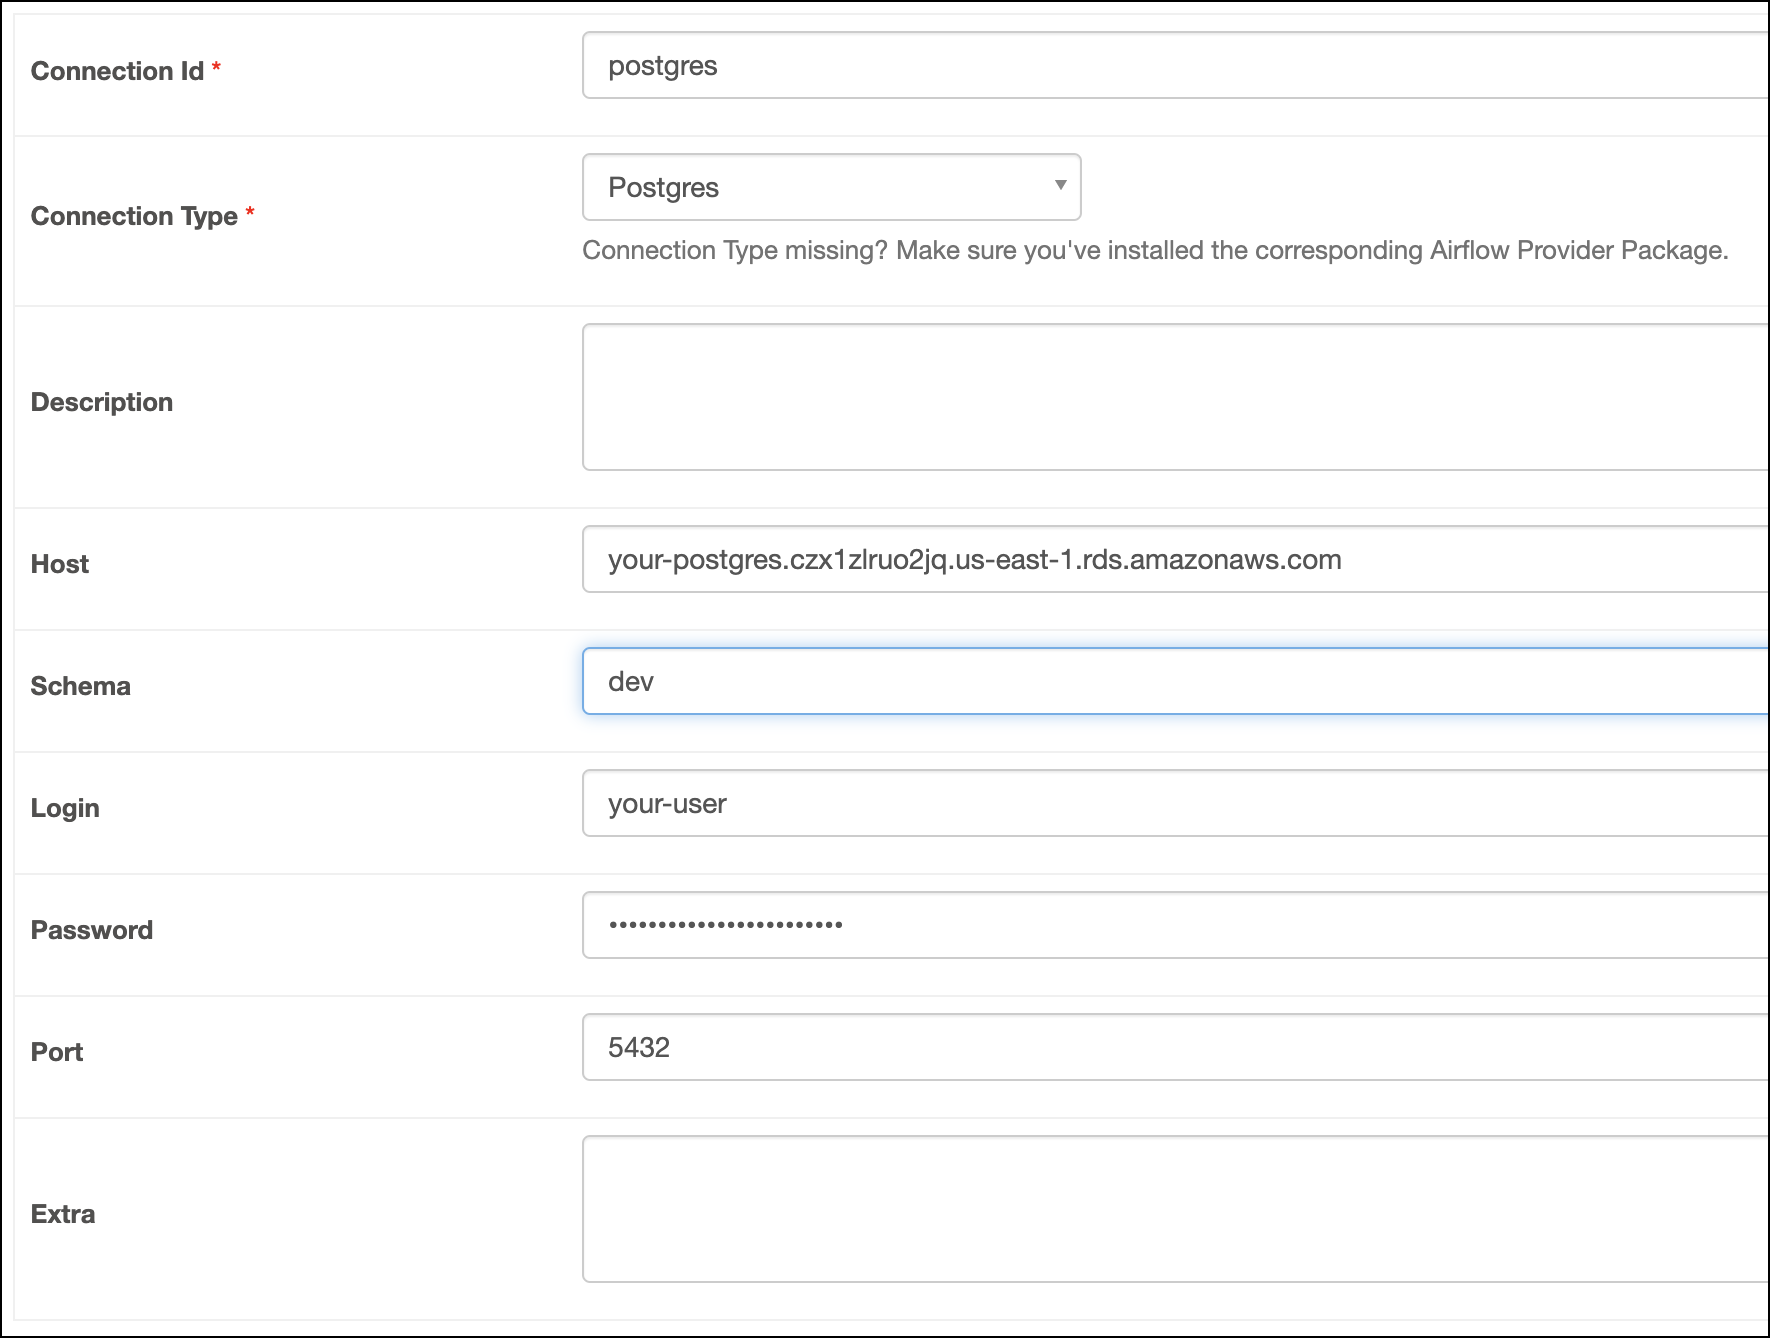Click the Password label

point(91,929)
